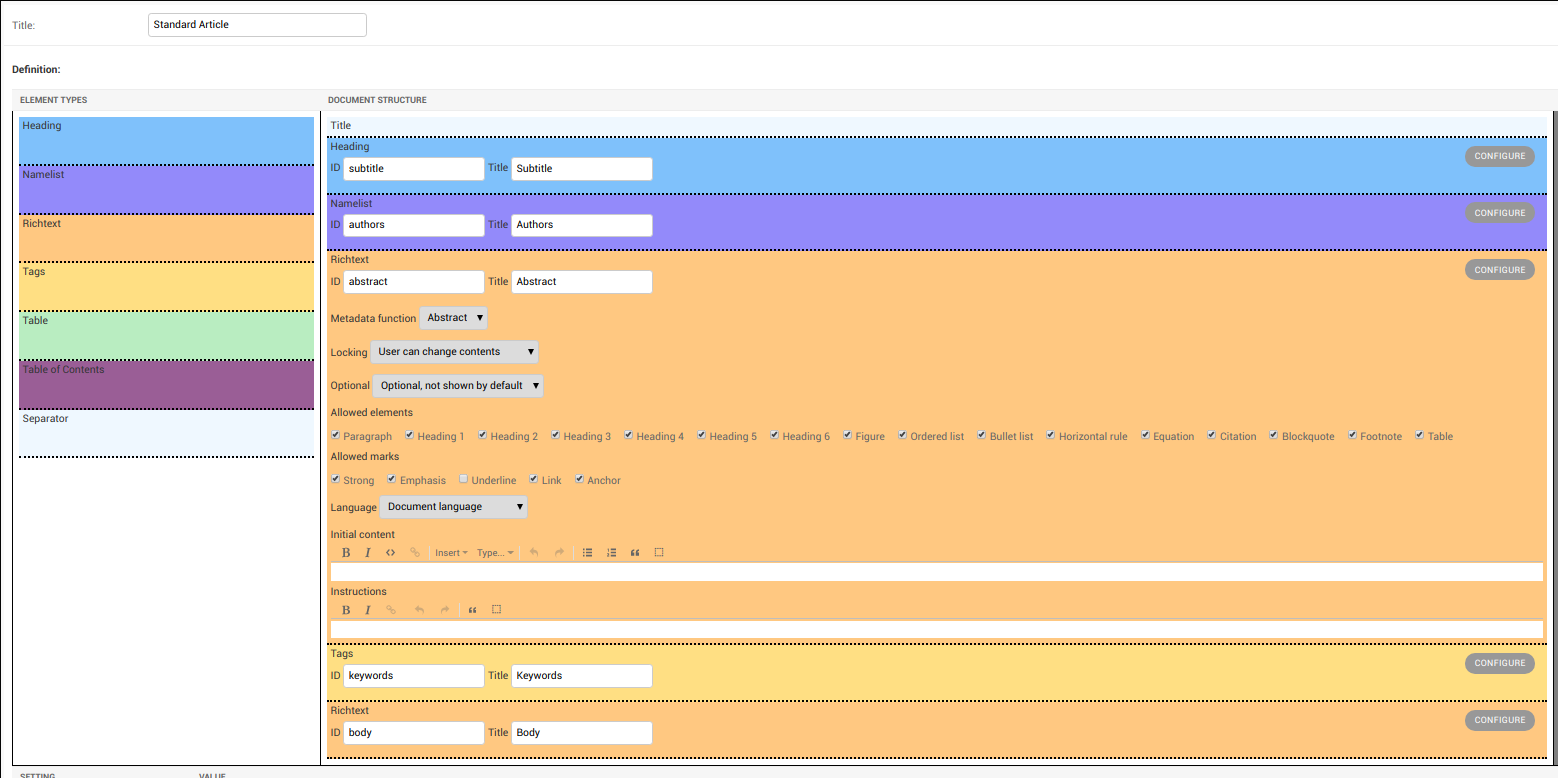The width and height of the screenshot is (1558, 778).
Task: Click CONFIGURE on the Keywords tags element
Action: click(x=1499, y=662)
